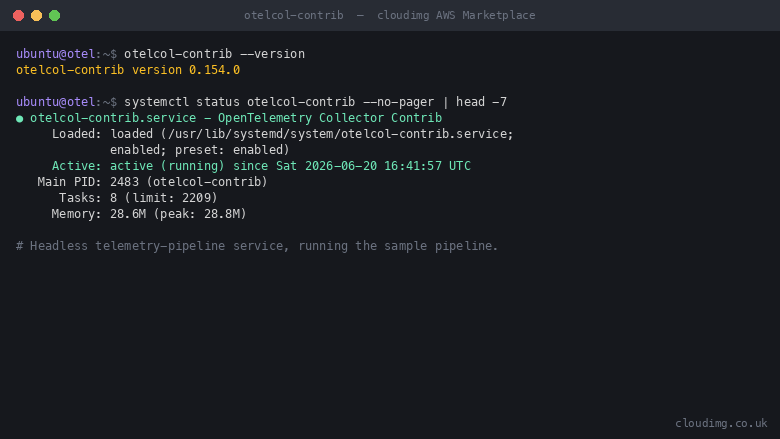Screen dimensions: 780x439
Task: Click the otelcol-contrib --version command
Action: point(214,54)
